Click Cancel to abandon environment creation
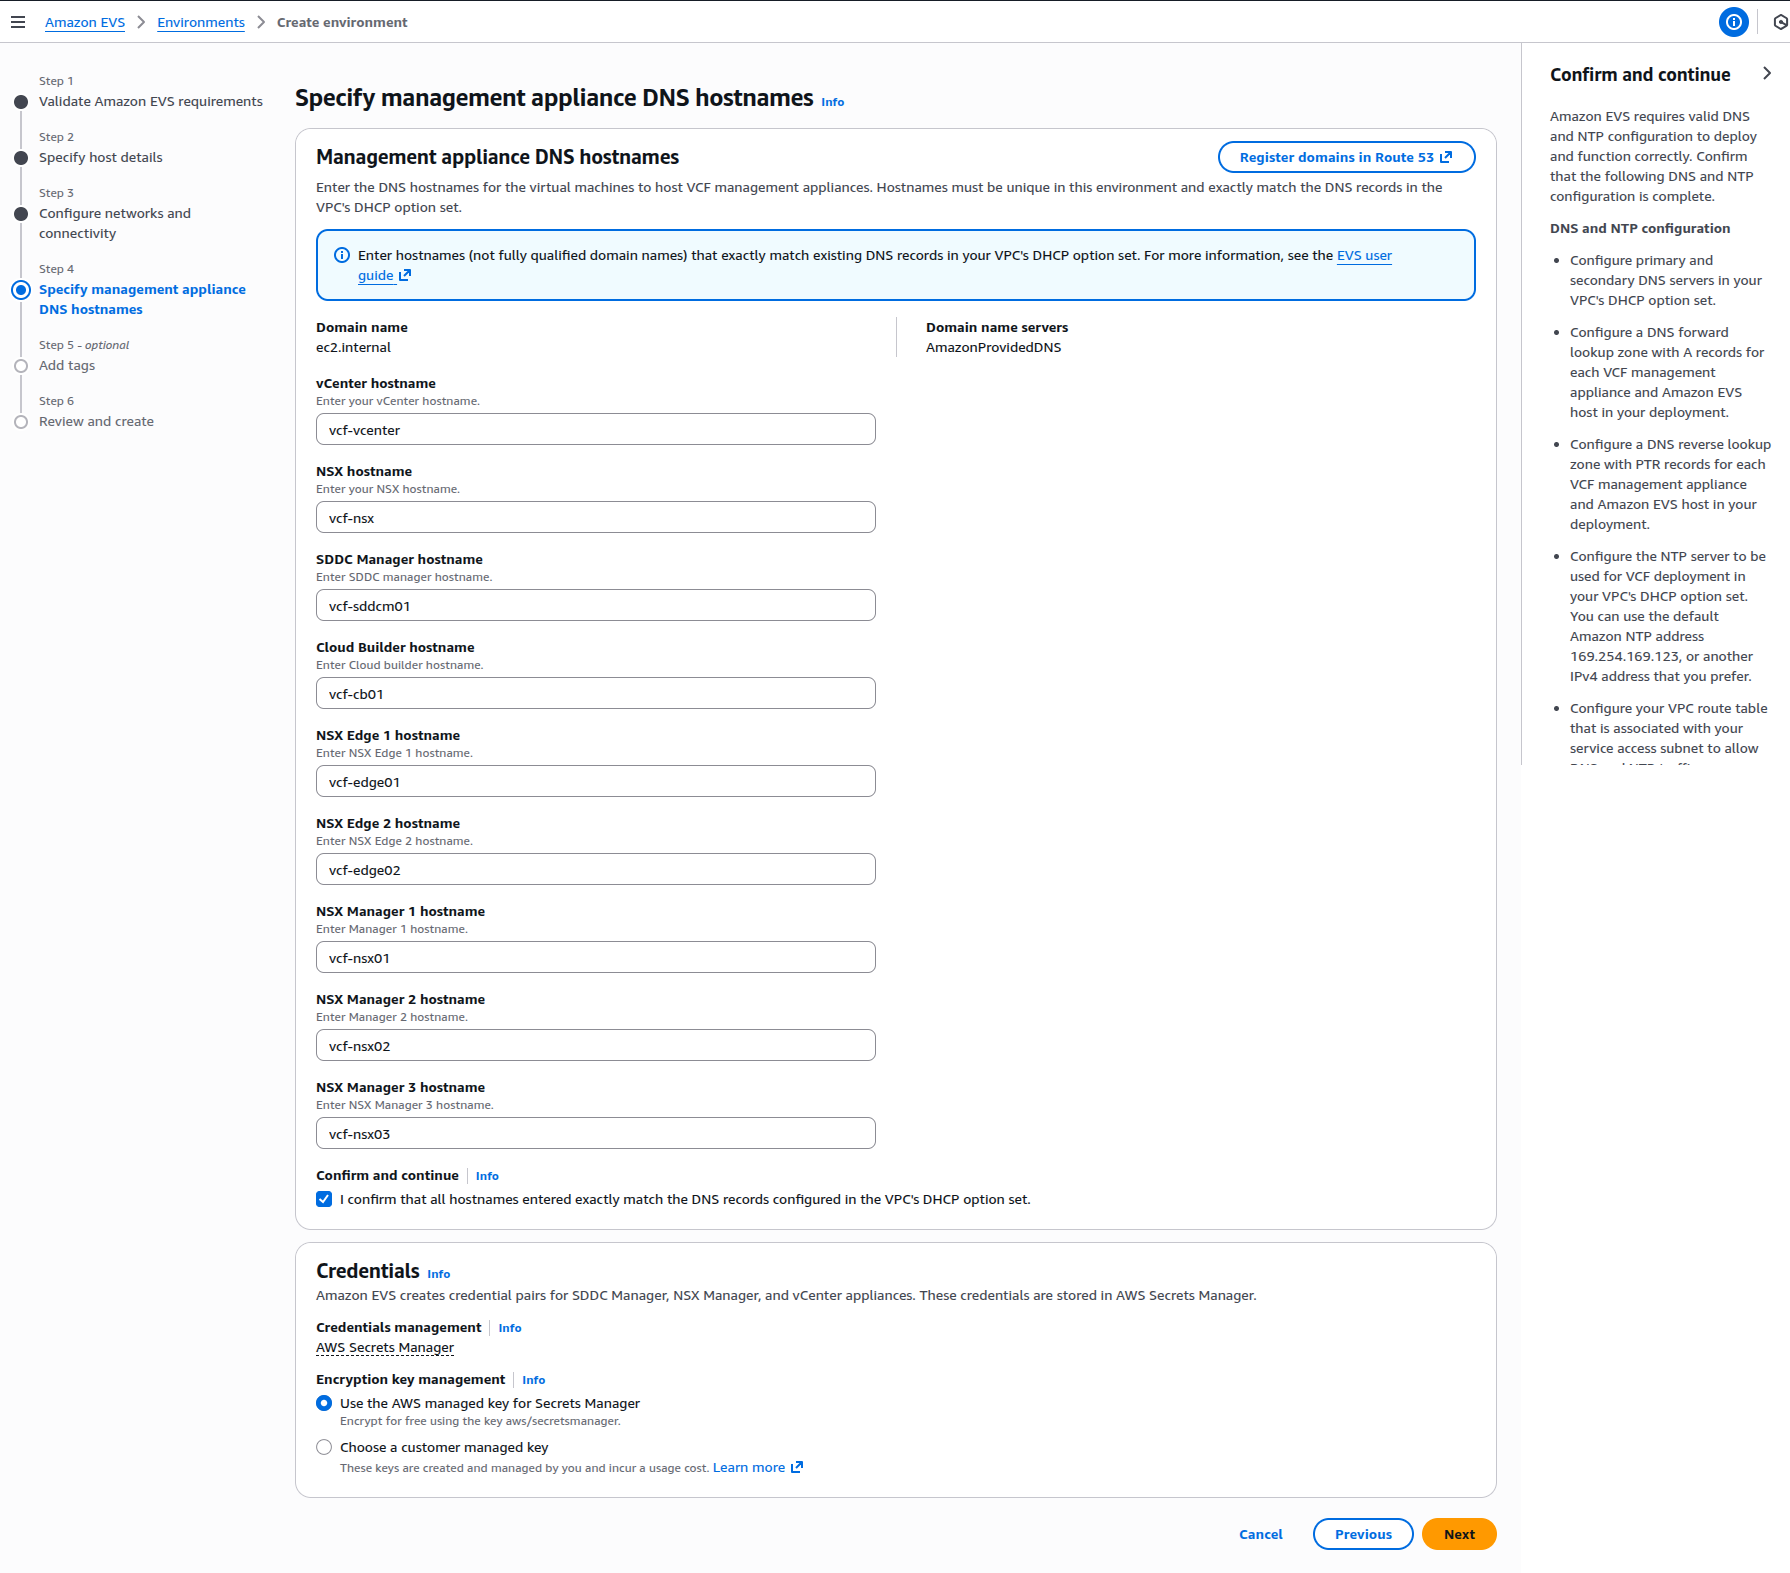 1260,1533
